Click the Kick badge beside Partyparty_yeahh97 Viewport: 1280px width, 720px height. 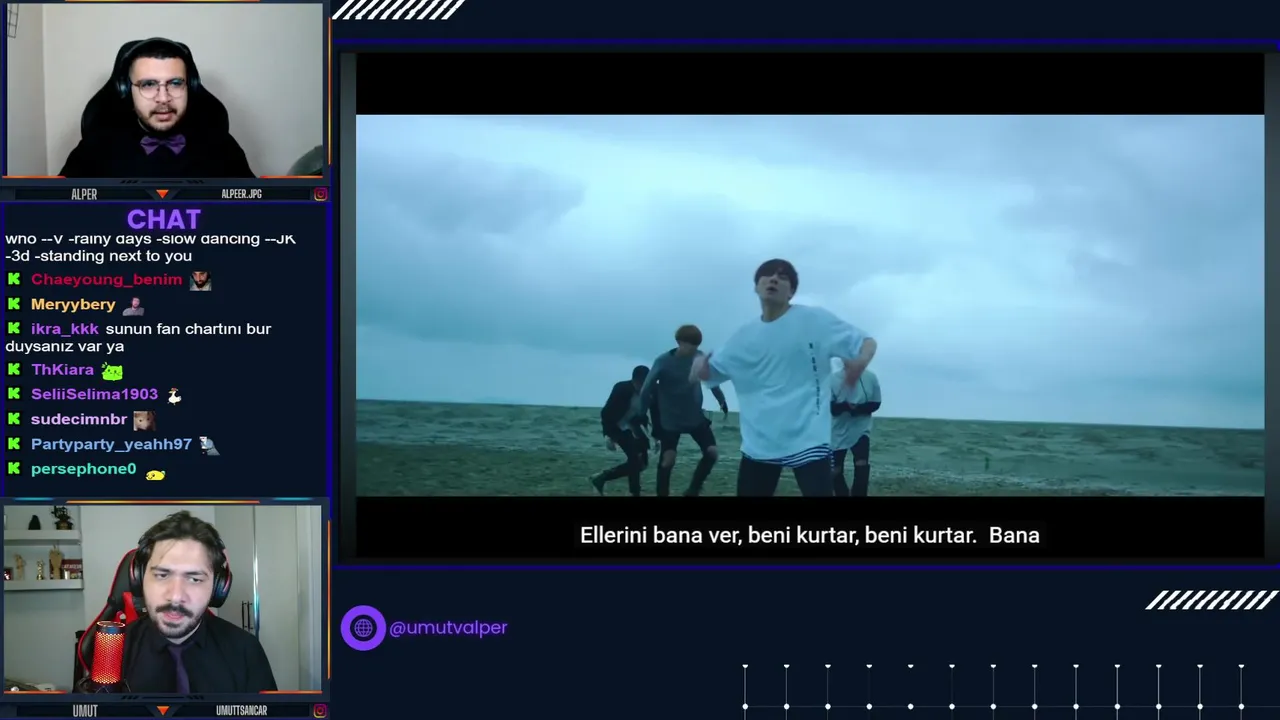(x=14, y=444)
